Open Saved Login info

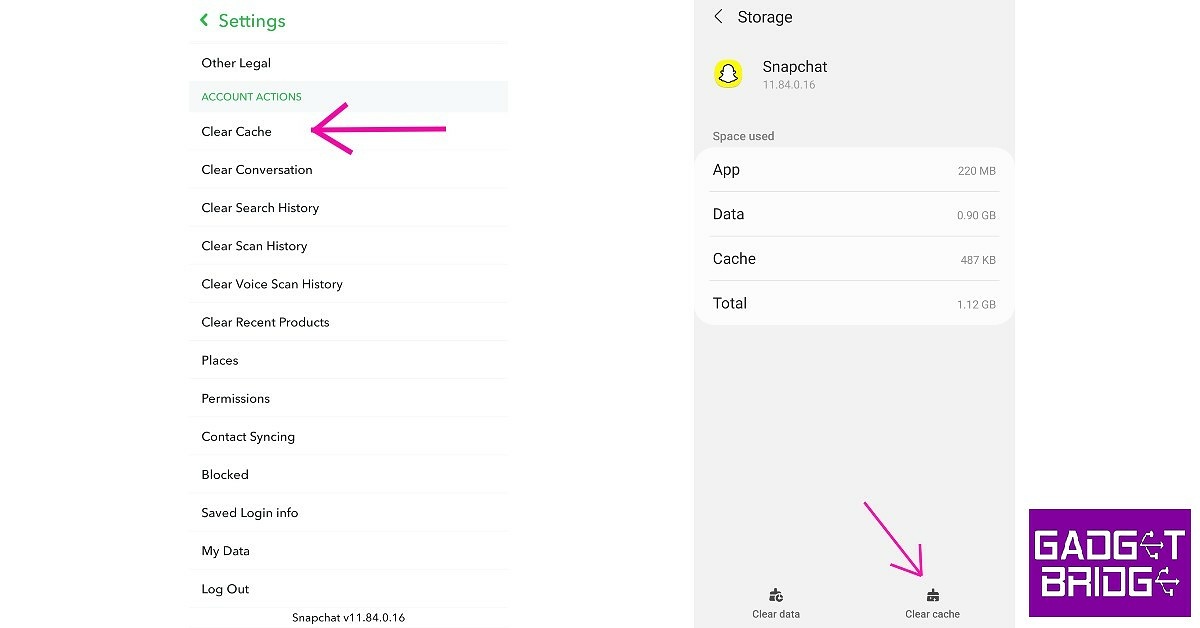(x=250, y=513)
